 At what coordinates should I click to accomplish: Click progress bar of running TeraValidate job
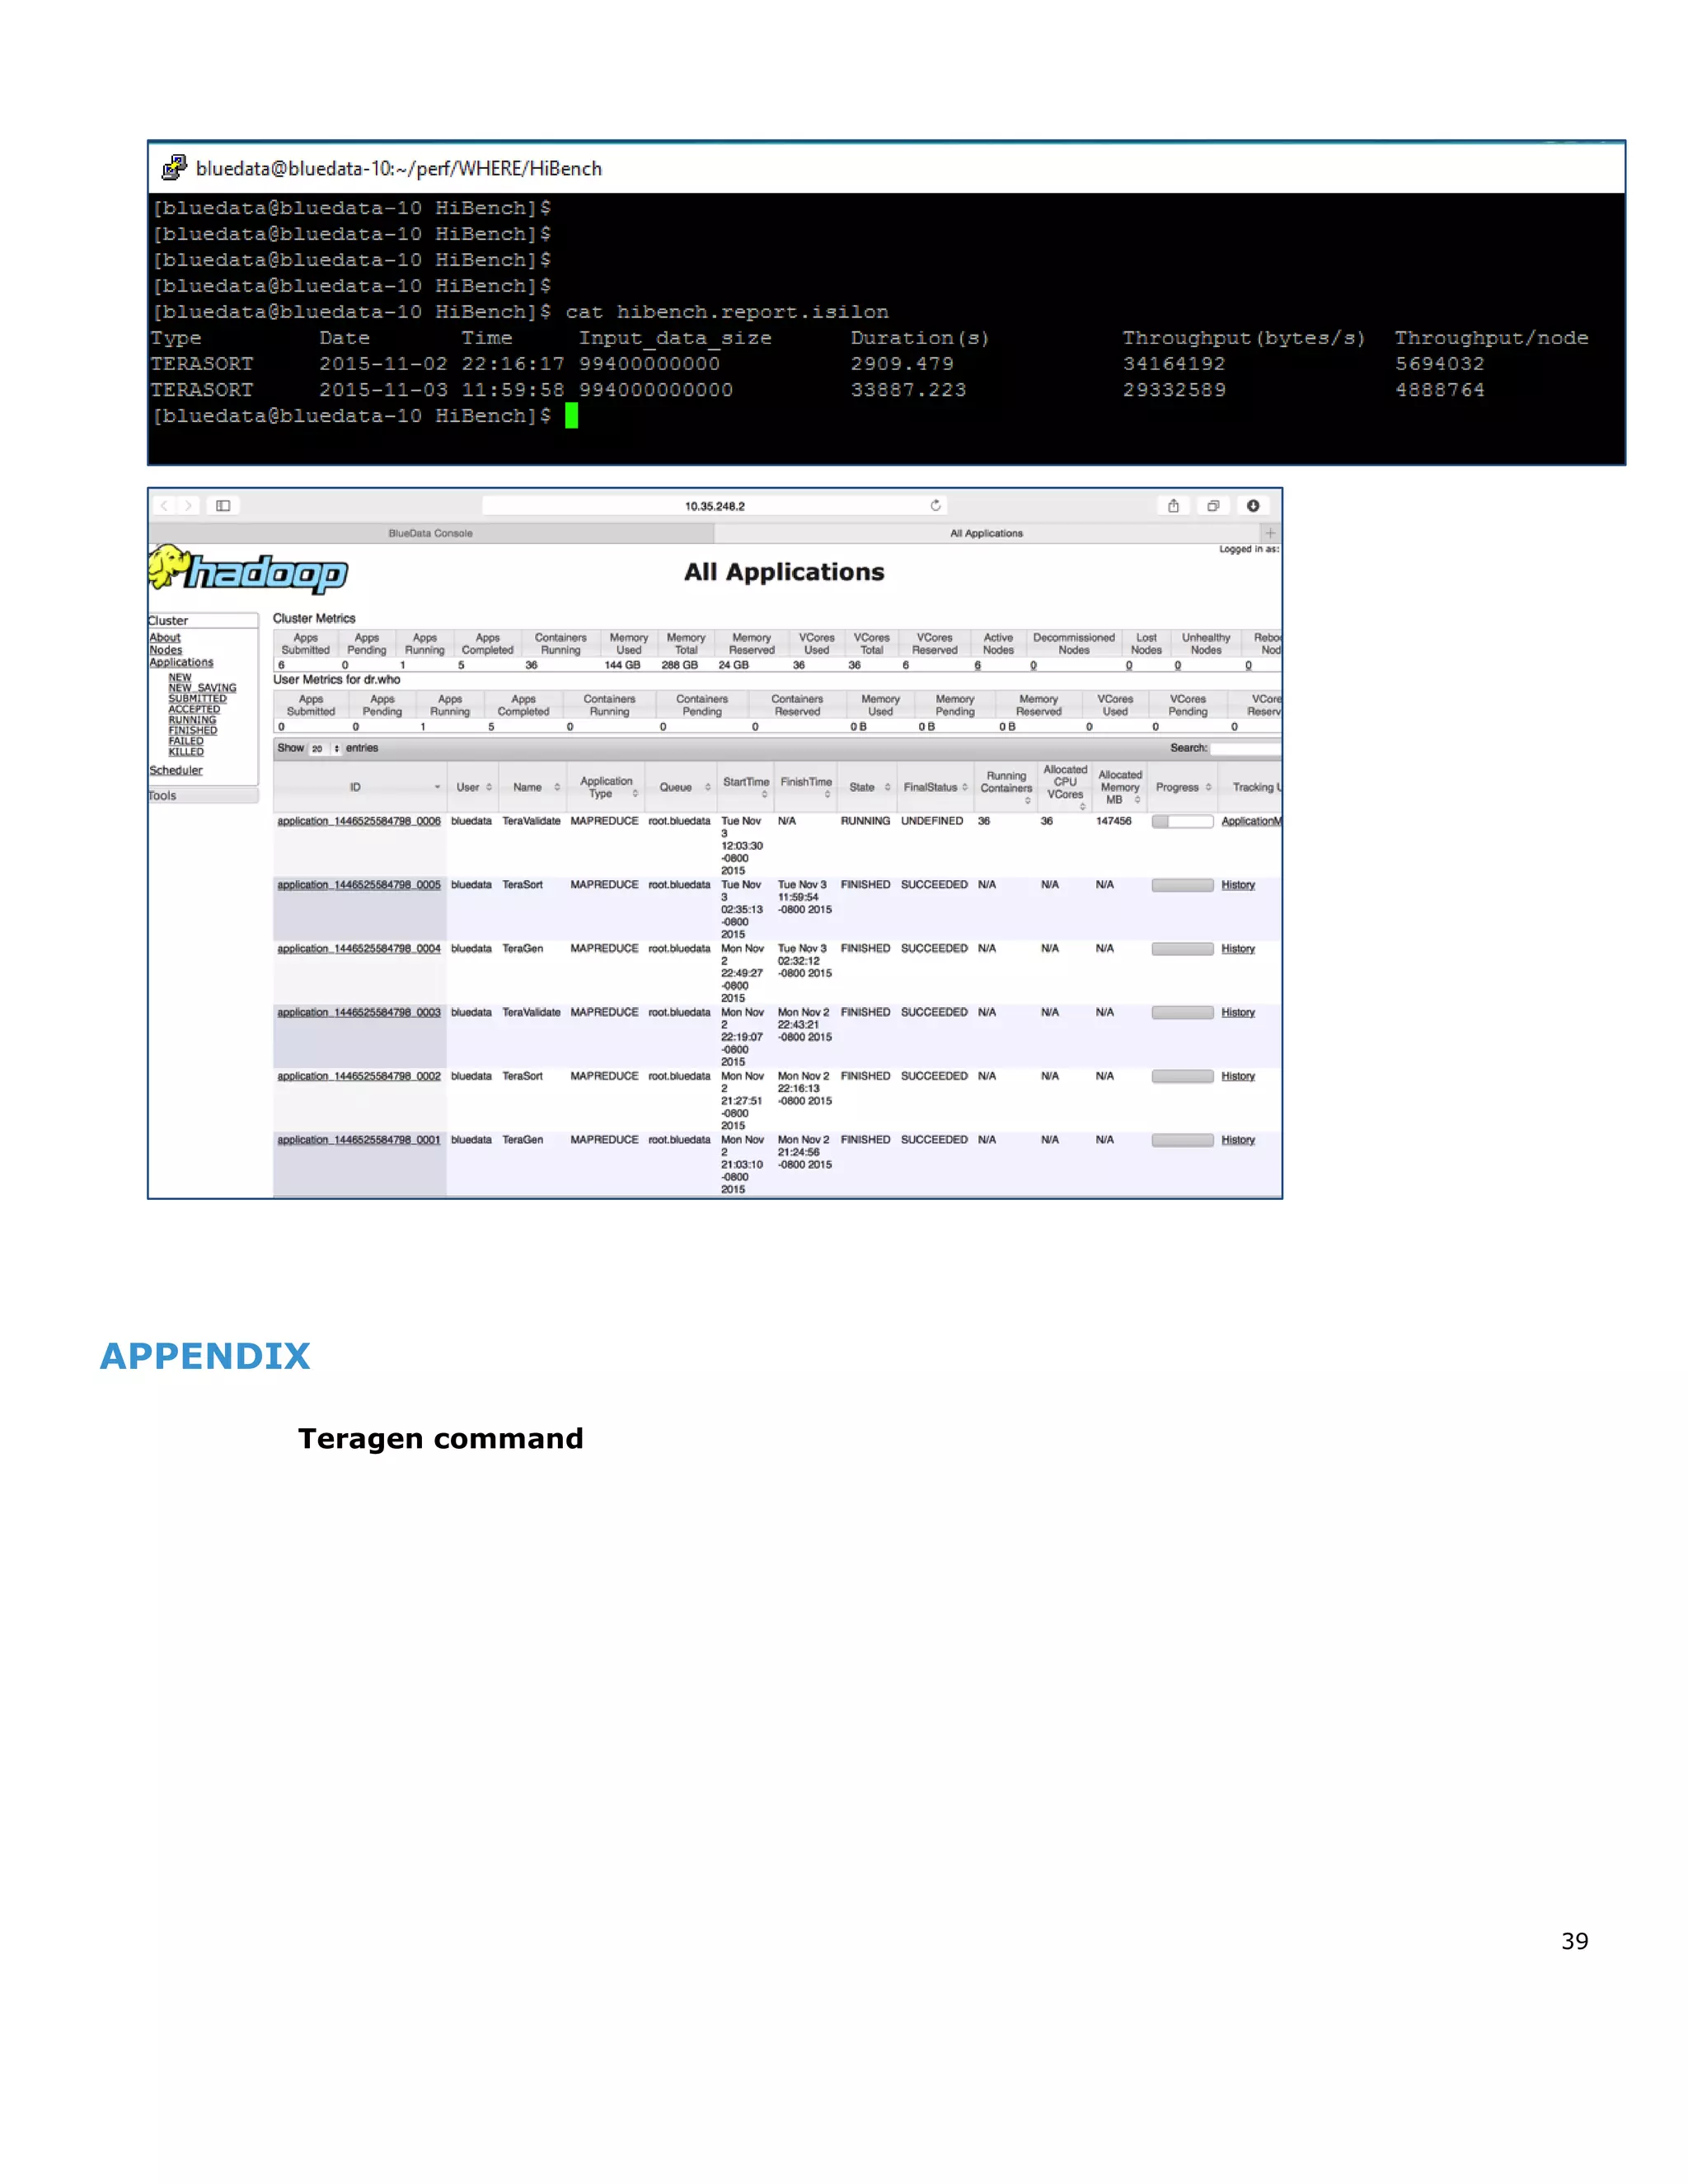point(1182,821)
